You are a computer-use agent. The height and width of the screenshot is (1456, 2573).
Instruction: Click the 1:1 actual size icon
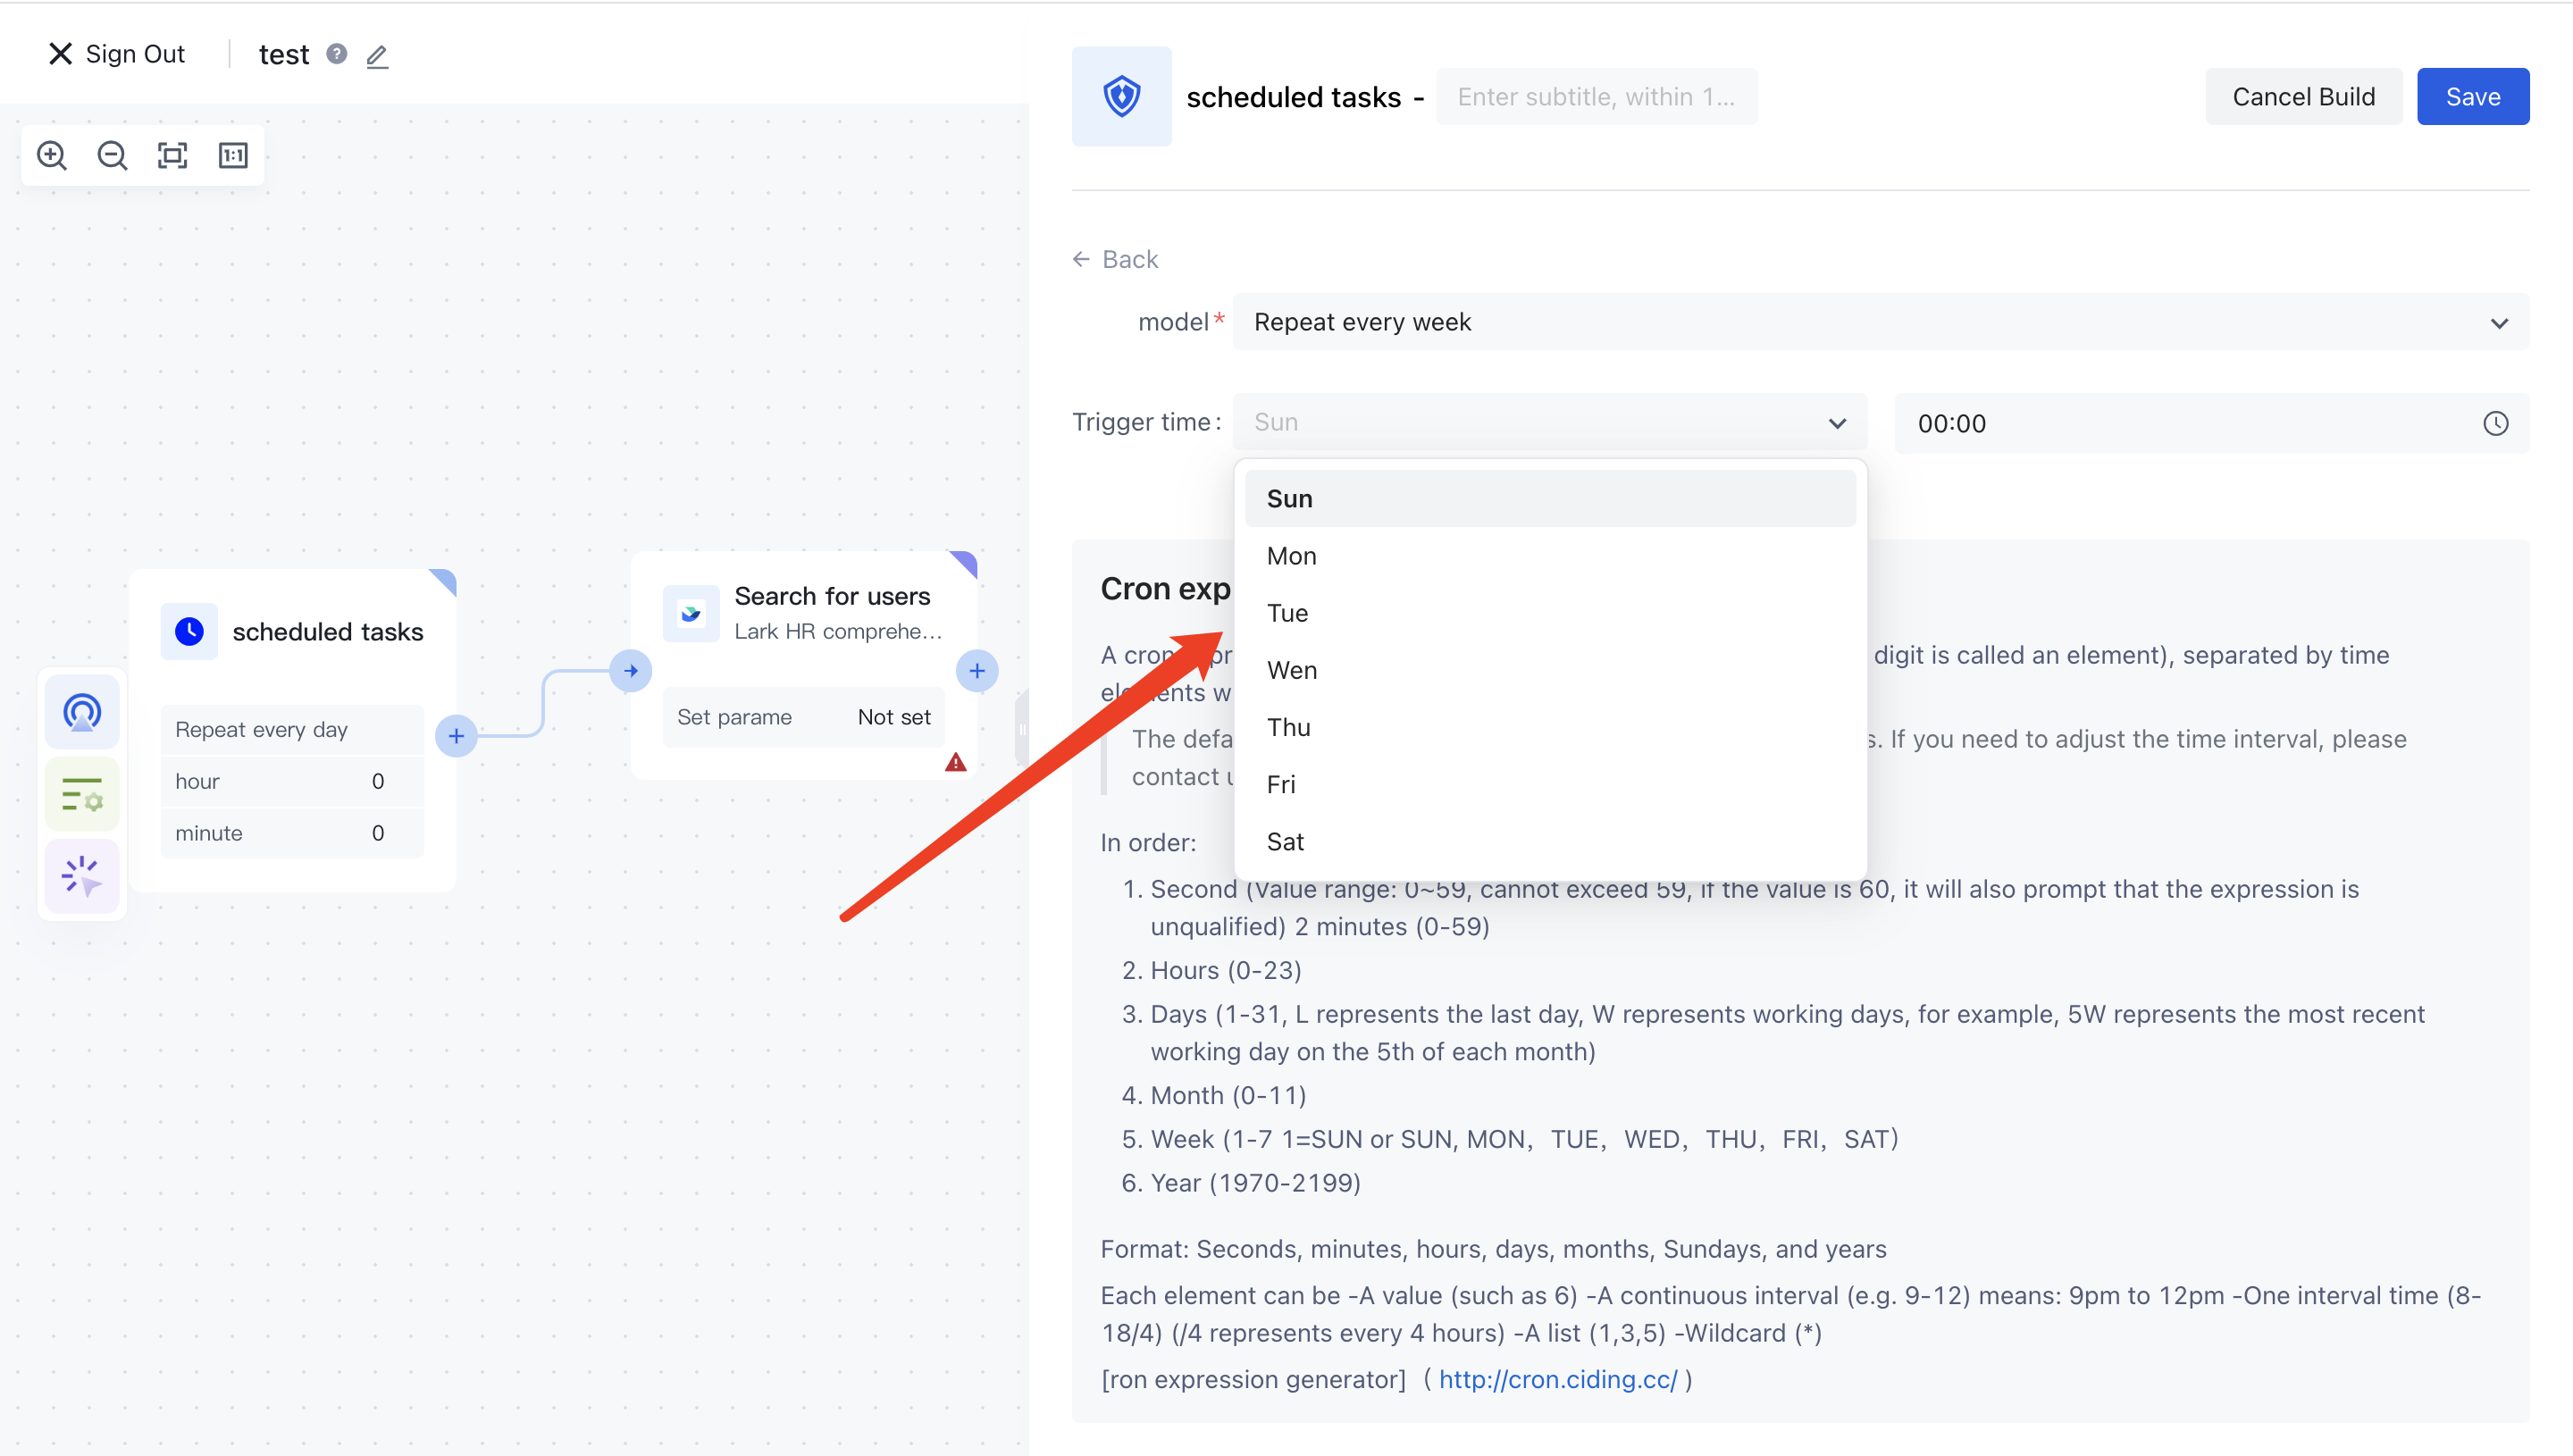233,155
